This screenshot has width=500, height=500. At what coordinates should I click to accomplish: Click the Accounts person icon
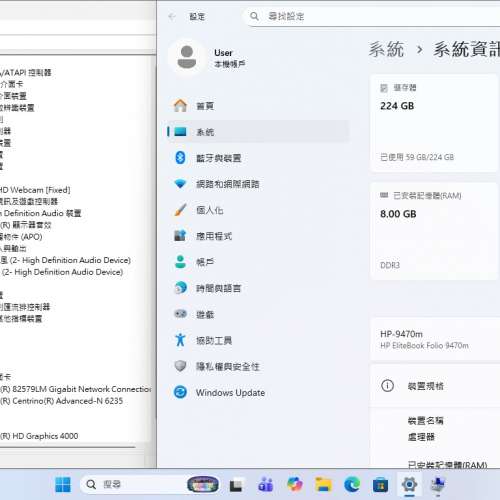click(180, 262)
